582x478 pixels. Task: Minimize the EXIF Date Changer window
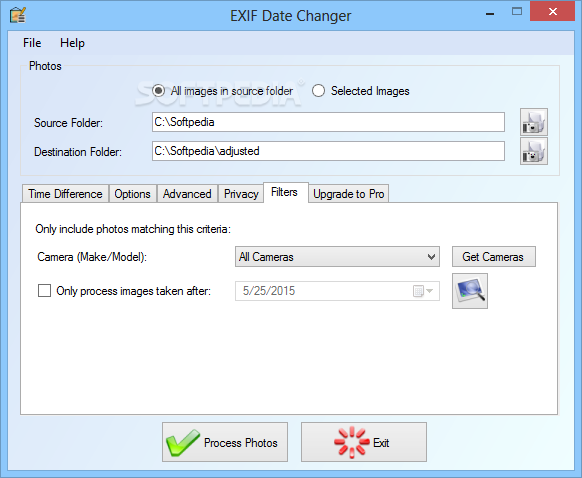(x=490, y=14)
